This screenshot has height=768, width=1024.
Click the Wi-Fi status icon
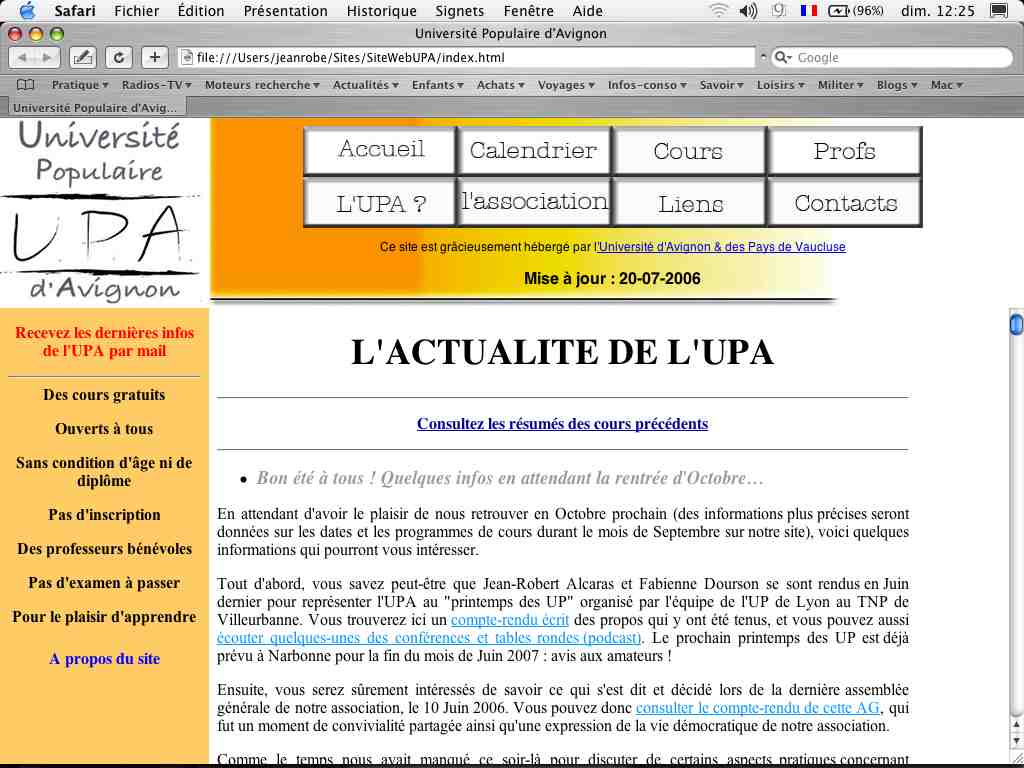[x=719, y=10]
